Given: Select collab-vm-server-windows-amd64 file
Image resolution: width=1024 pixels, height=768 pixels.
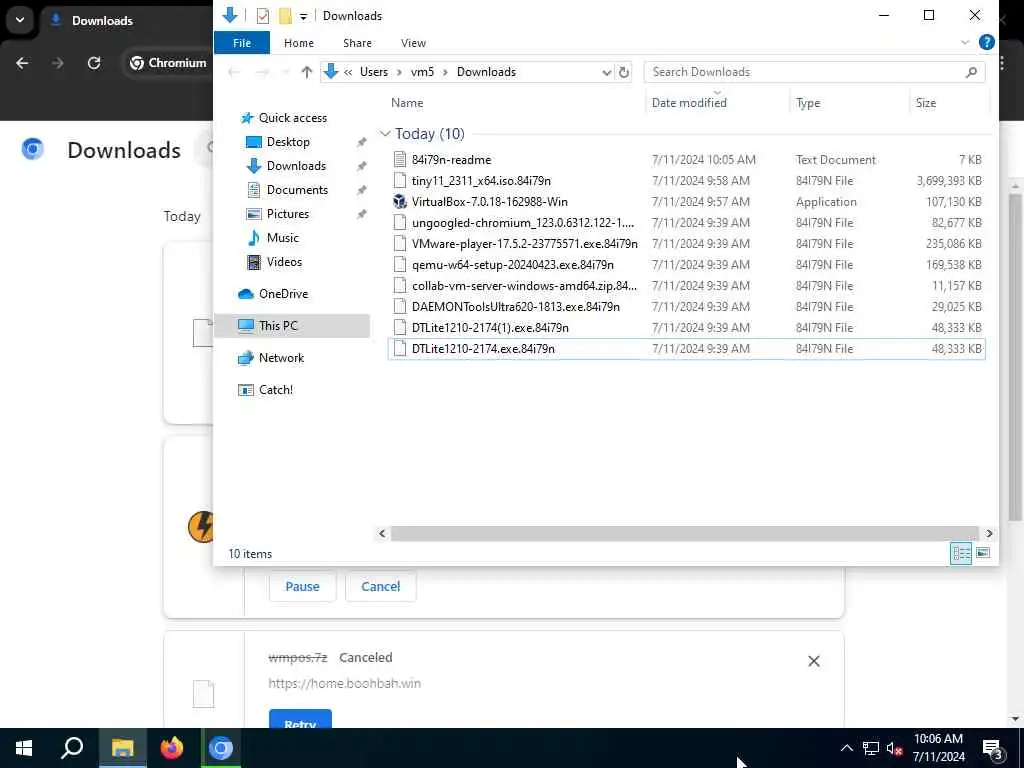Looking at the screenshot, I should (x=686, y=285).
